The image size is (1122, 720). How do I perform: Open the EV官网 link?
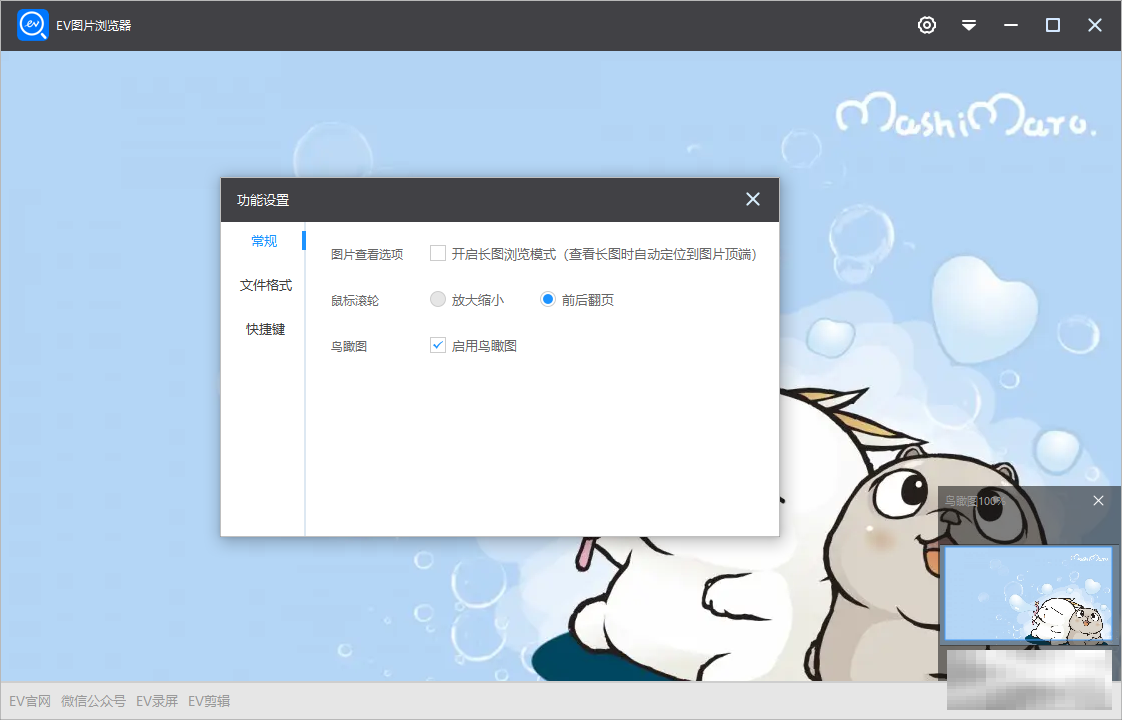(30, 701)
